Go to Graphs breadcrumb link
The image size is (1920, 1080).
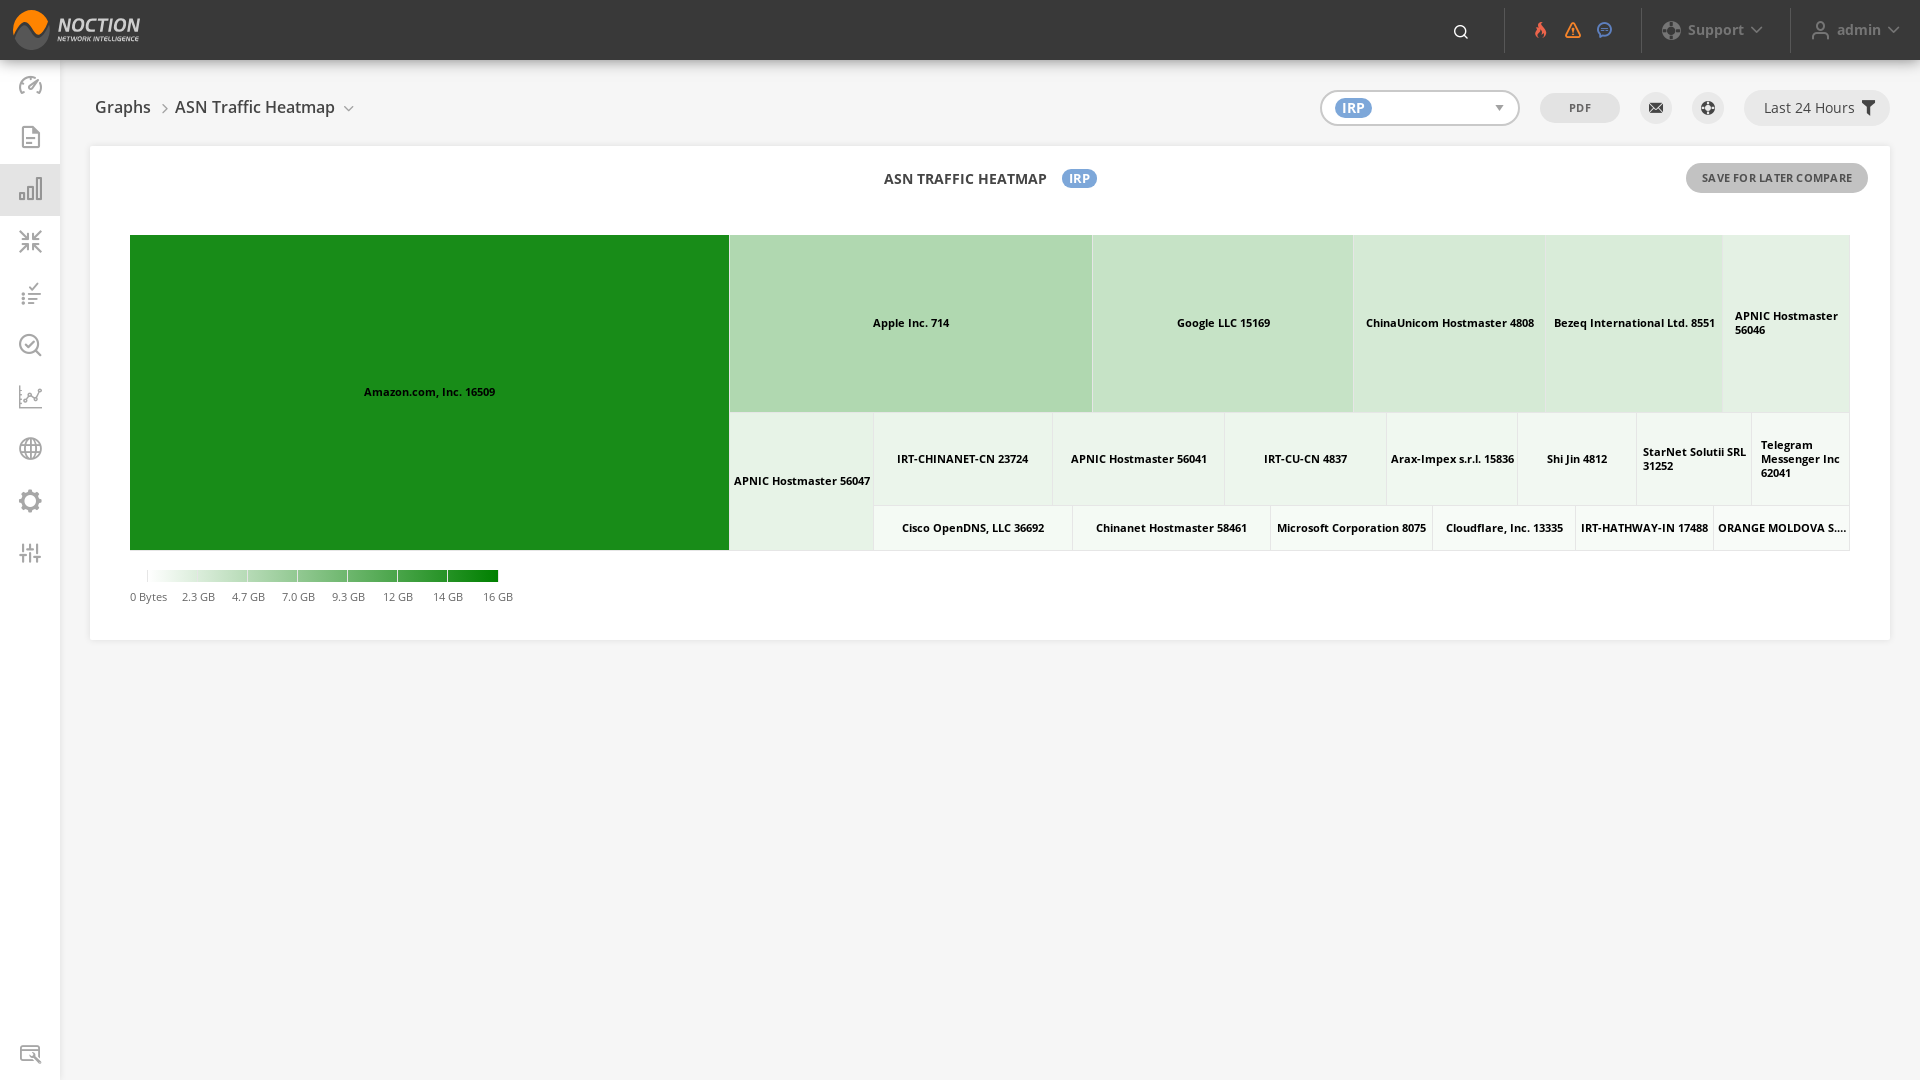(123, 107)
